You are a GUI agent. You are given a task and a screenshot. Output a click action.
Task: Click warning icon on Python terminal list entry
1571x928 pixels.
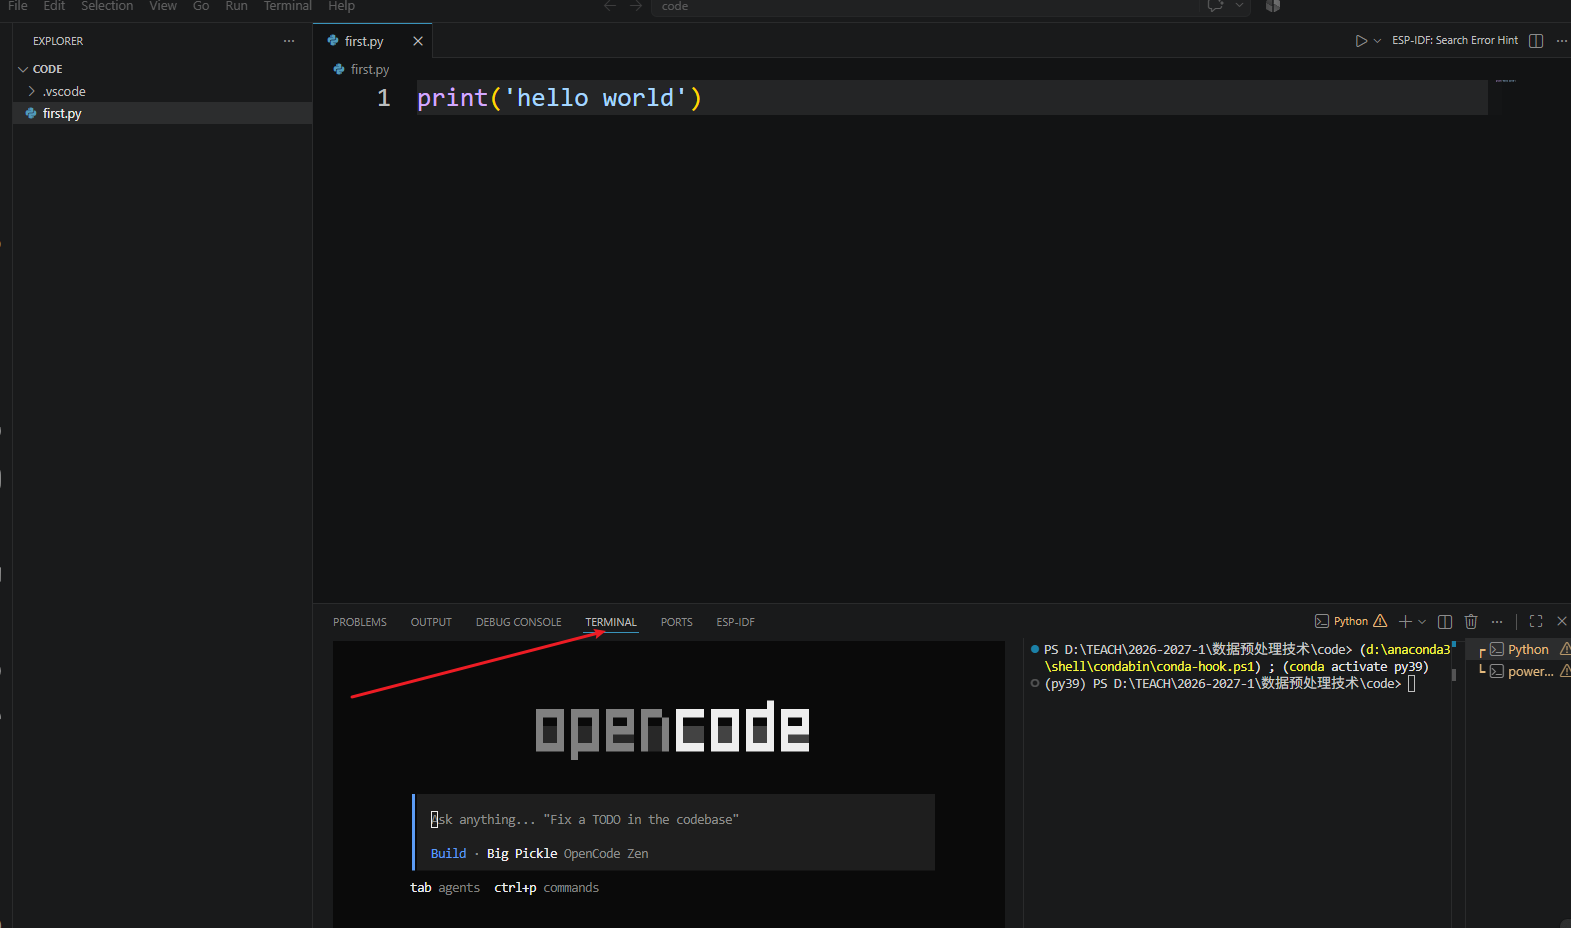click(x=1565, y=649)
